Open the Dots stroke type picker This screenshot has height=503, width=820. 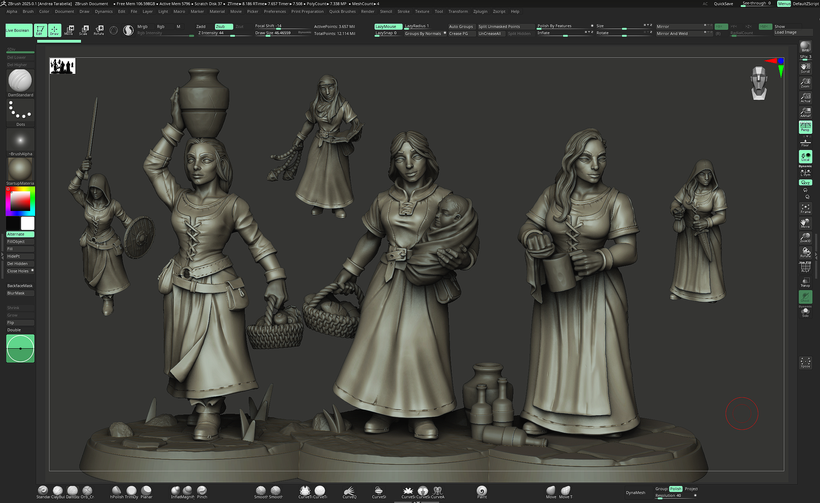pyautogui.click(x=20, y=112)
